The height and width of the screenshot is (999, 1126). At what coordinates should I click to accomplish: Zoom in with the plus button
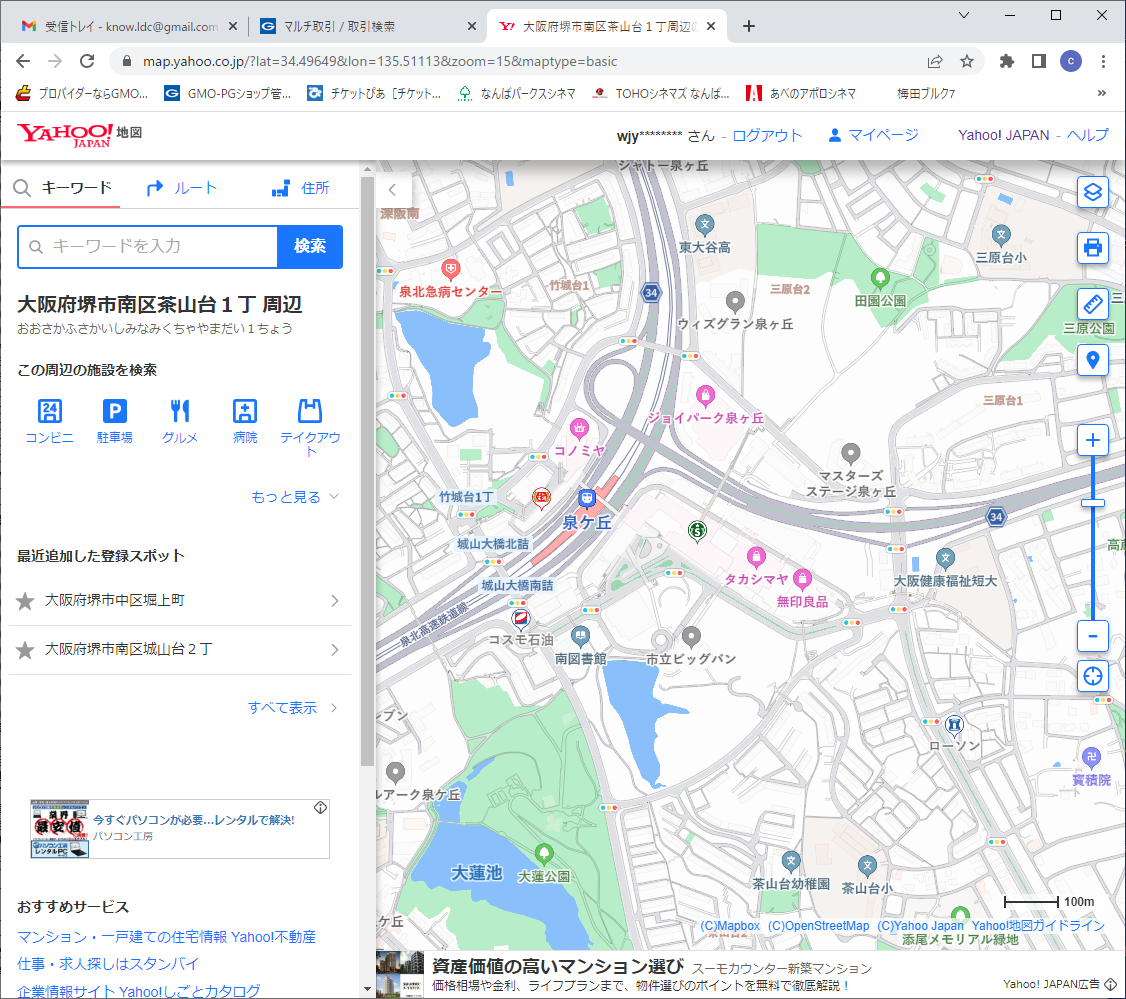click(1092, 440)
